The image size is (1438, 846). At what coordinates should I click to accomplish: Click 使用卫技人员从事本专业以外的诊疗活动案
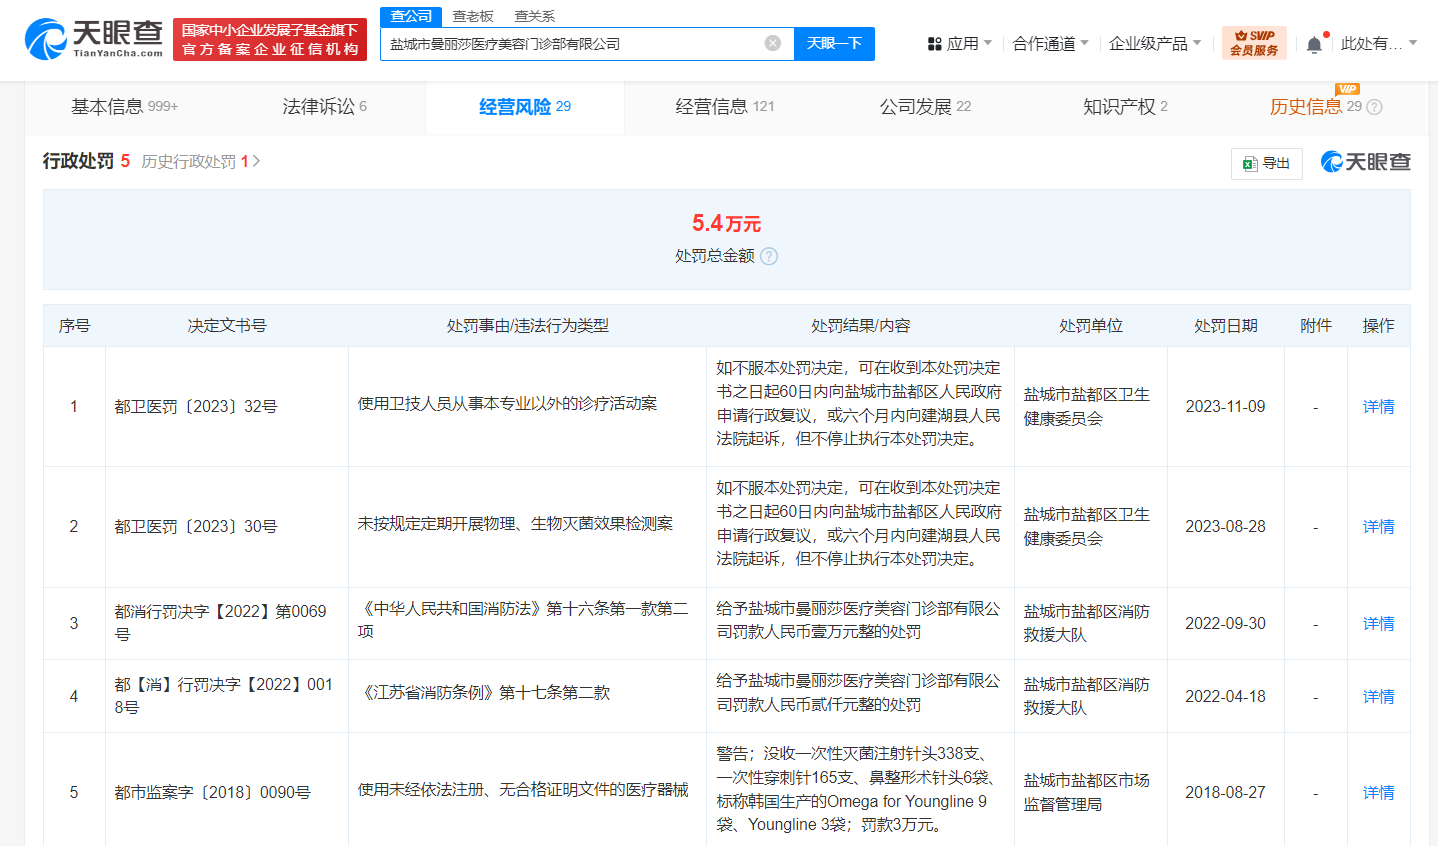click(508, 404)
